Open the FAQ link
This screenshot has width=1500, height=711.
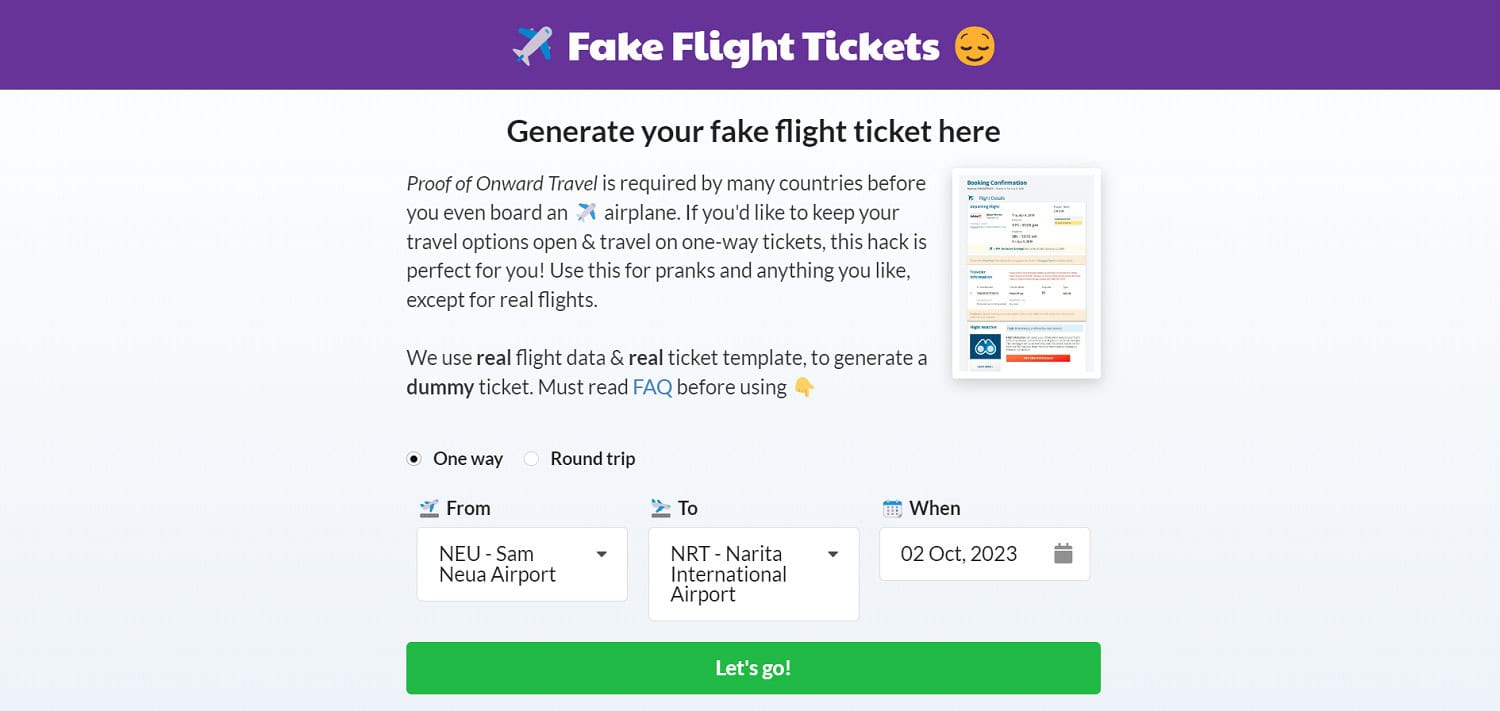coord(652,387)
